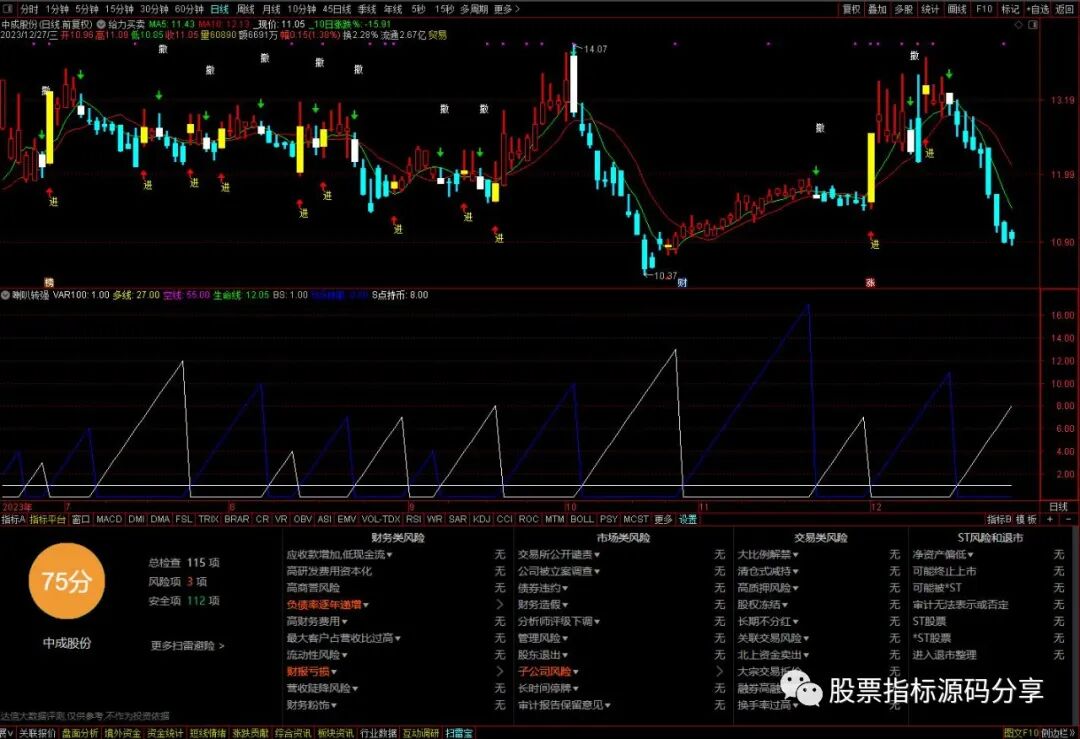Click the 复权 button
This screenshot has height=739, width=1080.
coord(851,9)
